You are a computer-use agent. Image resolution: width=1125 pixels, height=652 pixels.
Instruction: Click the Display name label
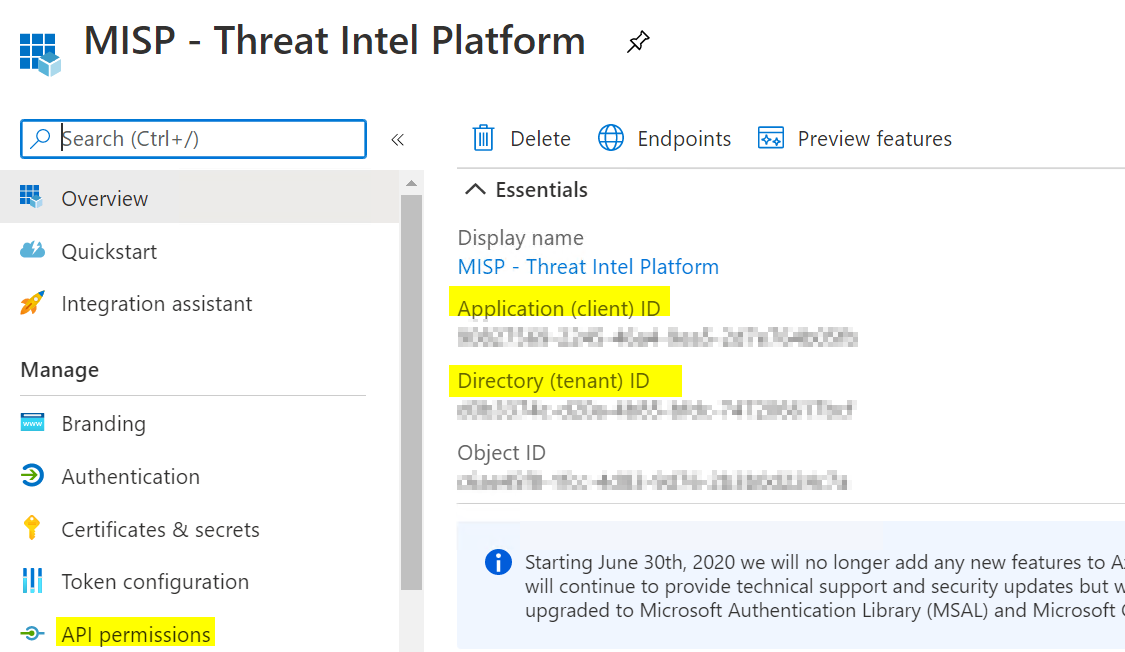520,237
